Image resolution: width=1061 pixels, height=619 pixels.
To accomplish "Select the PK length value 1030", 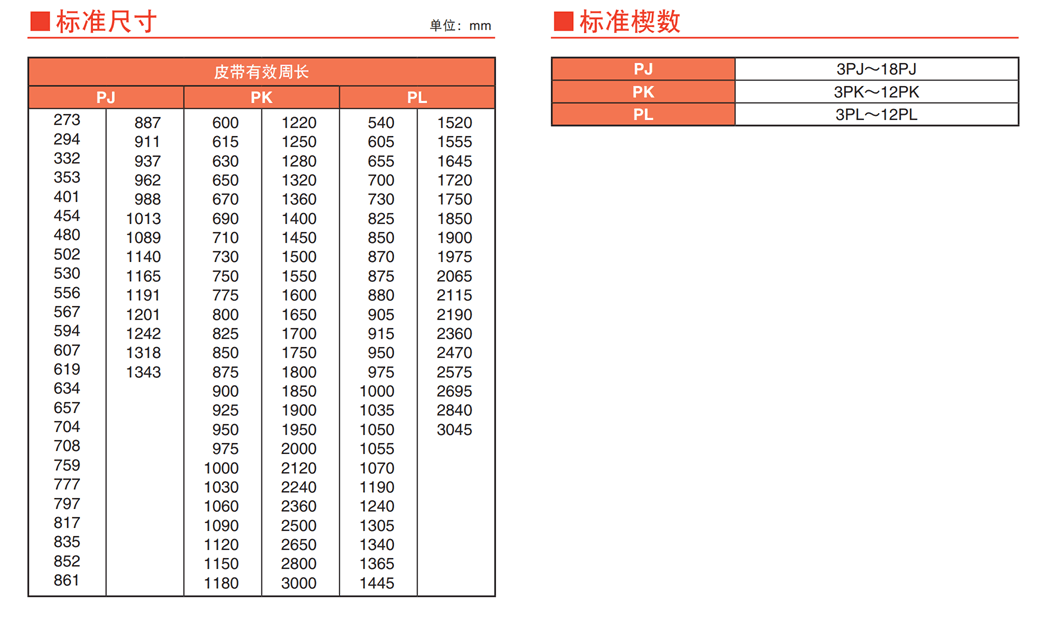I will pyautogui.click(x=221, y=488).
